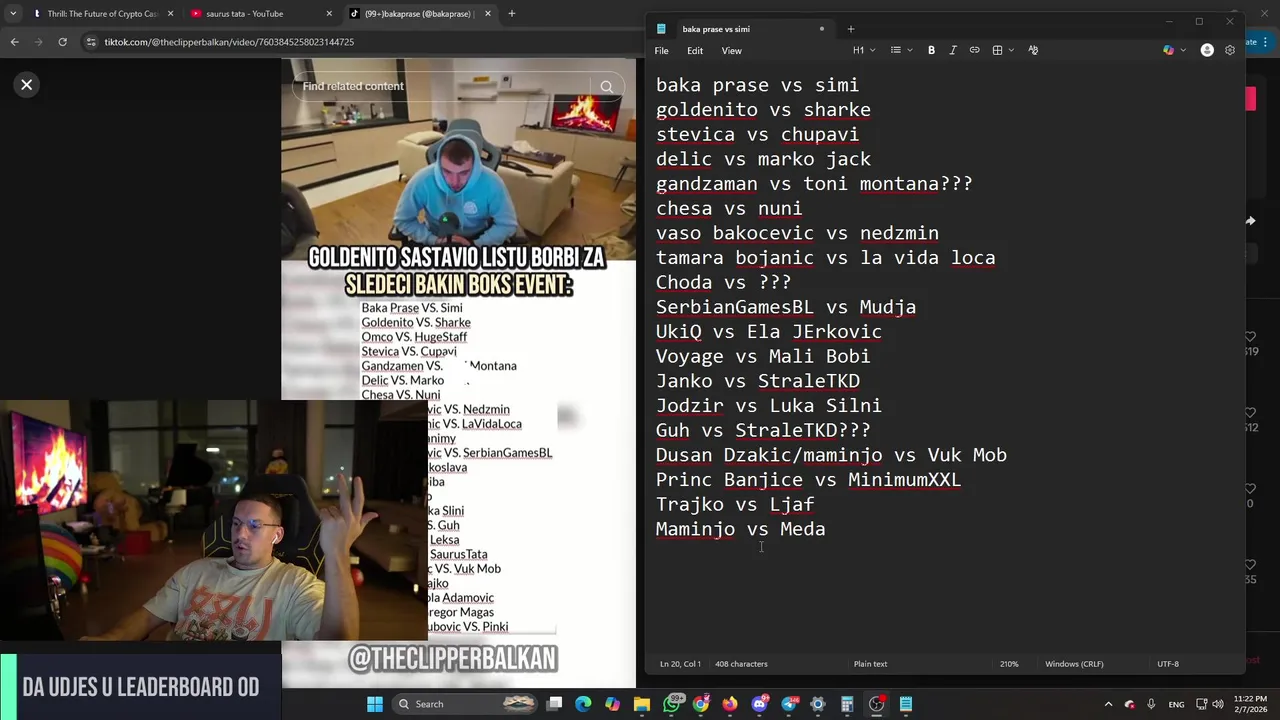Click the Windows (CRLF) line ending indicator
The image size is (1280, 720).
1074,664
